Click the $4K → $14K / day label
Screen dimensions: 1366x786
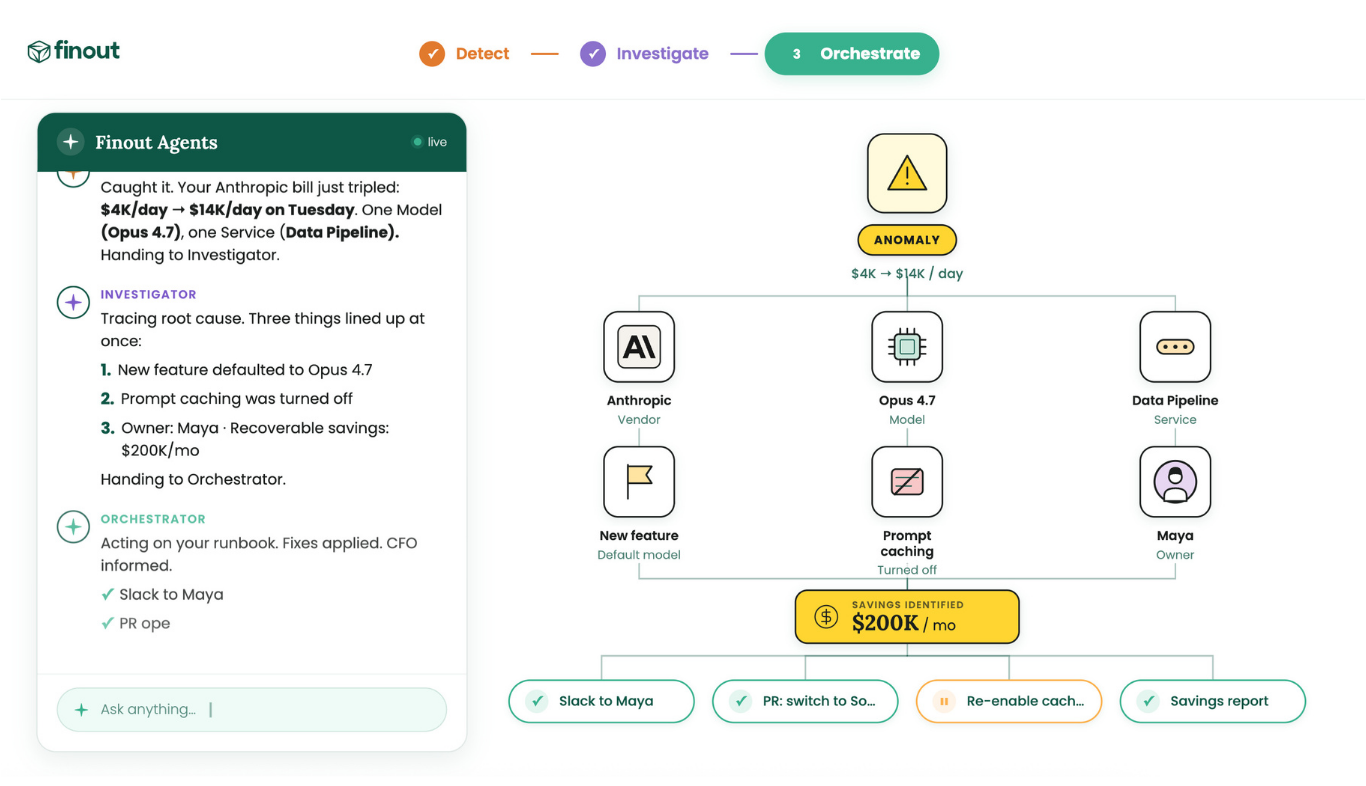pyautogui.click(x=907, y=273)
